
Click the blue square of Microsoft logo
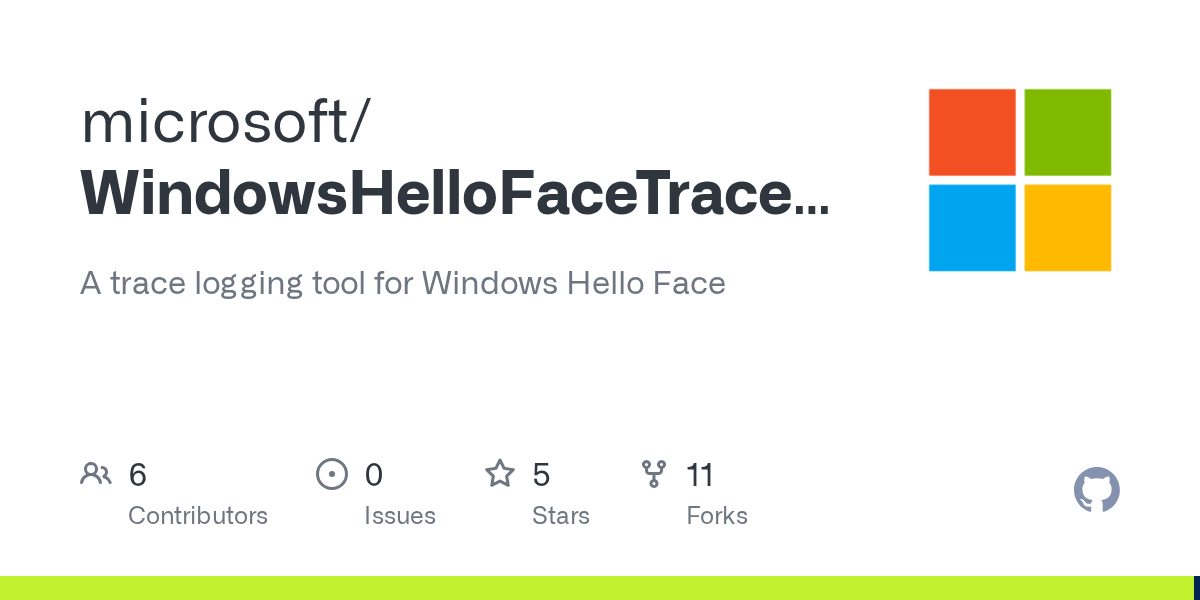[x=972, y=228]
